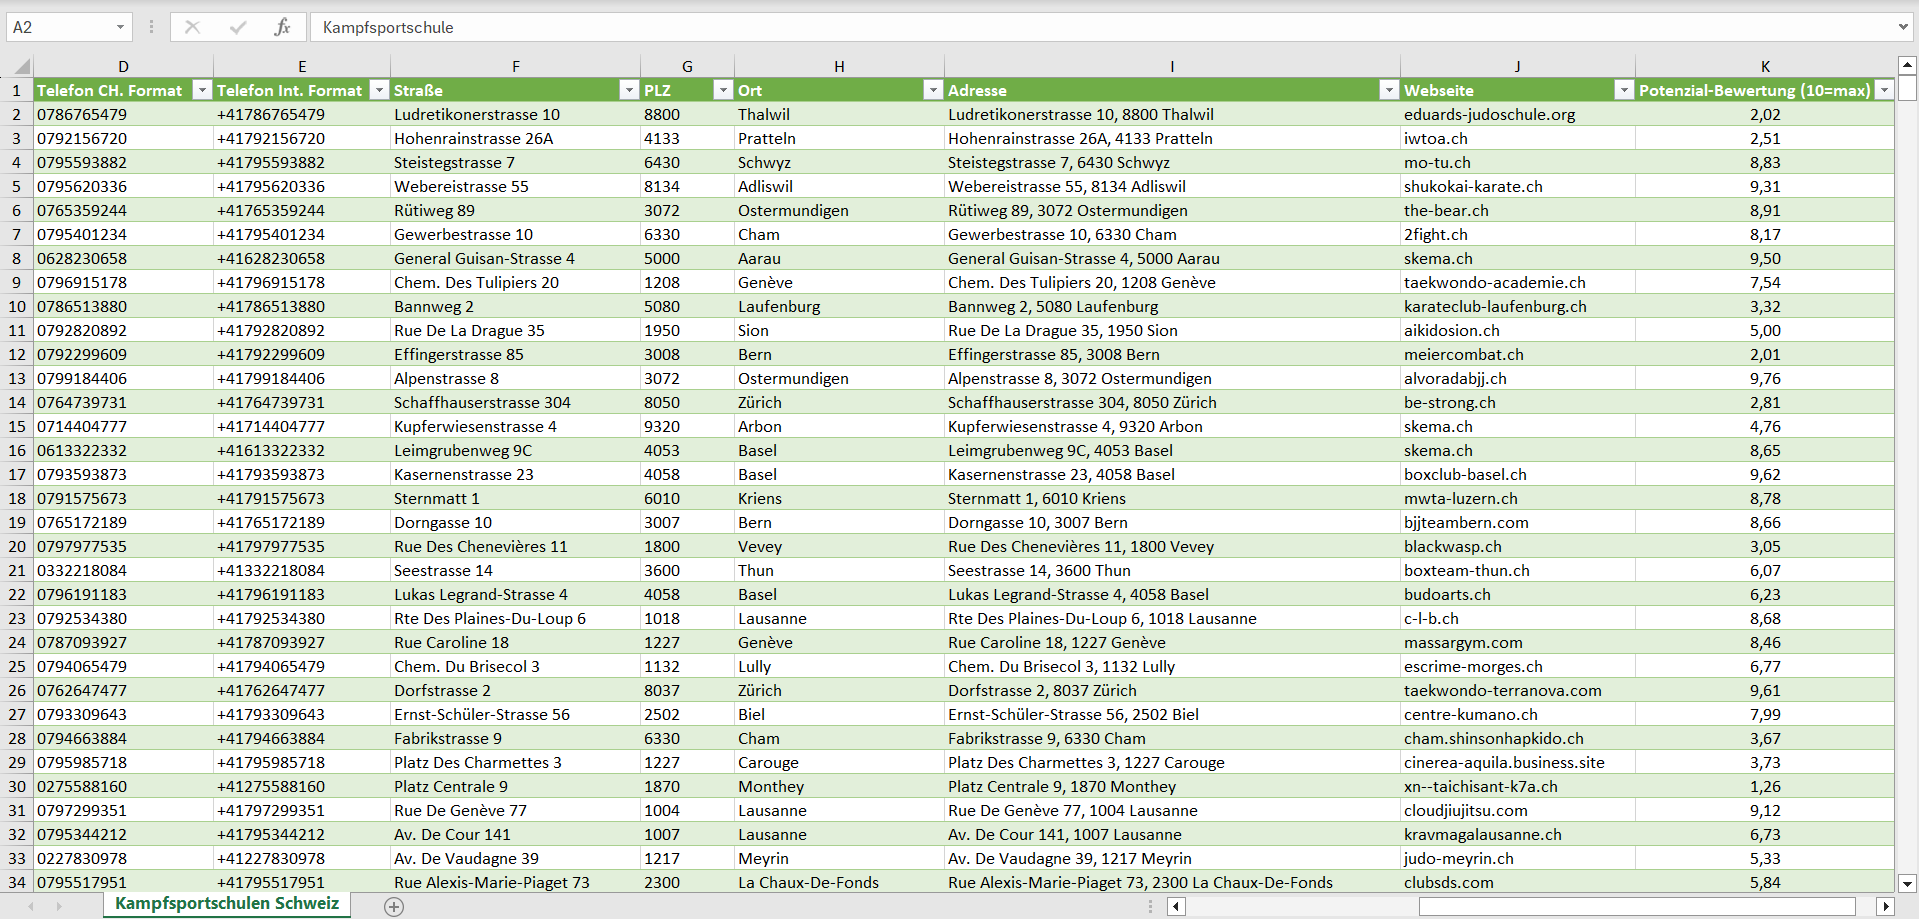Click cell eduards-judoschule.org
This screenshot has width=1919, height=919.
(x=1518, y=114)
